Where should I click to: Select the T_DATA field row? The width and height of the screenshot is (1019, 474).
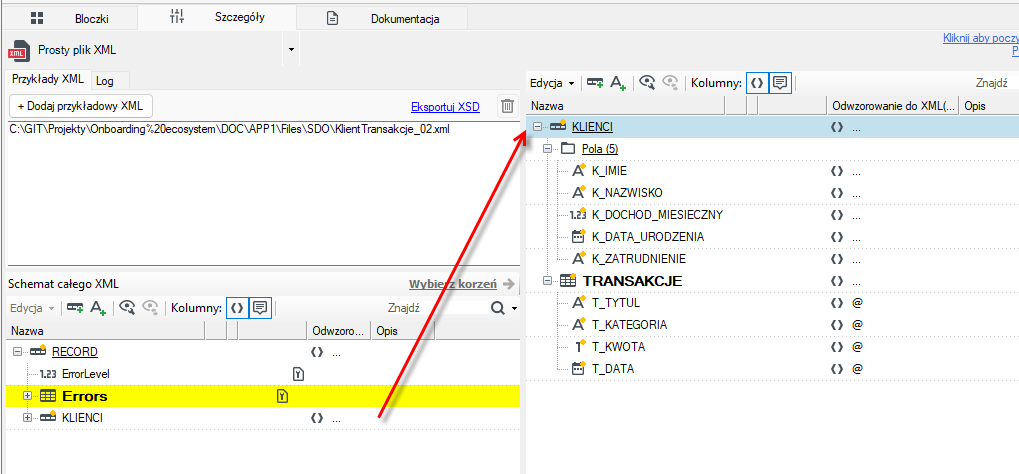[773, 369]
